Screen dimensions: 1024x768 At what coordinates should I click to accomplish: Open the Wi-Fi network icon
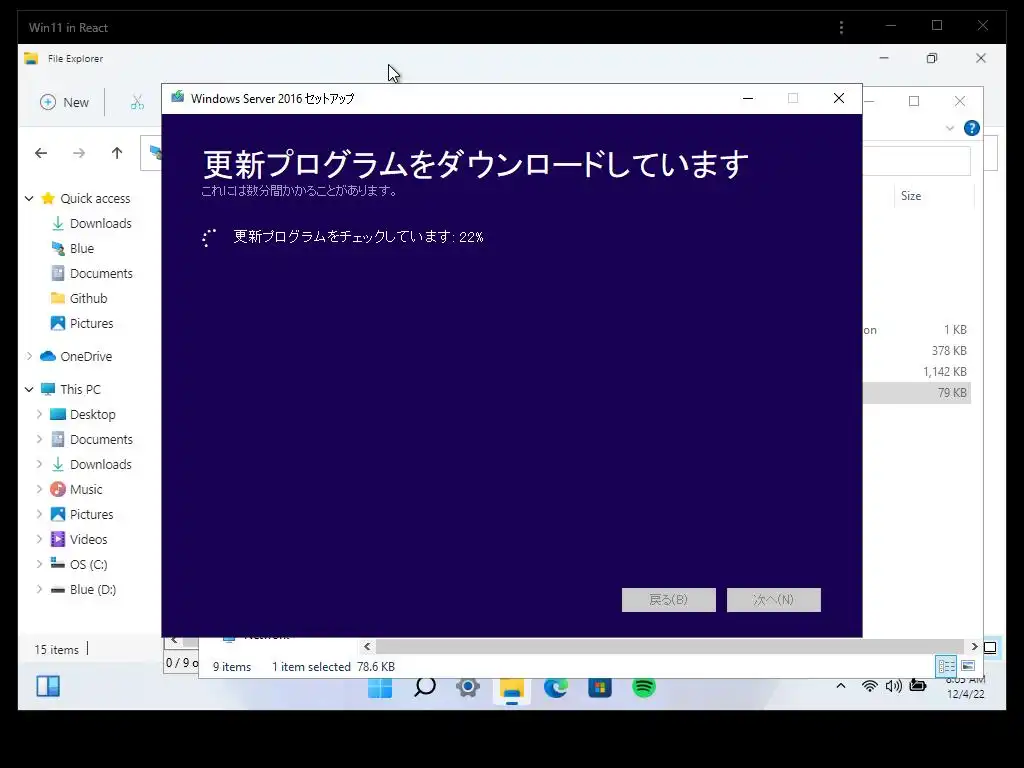point(869,686)
